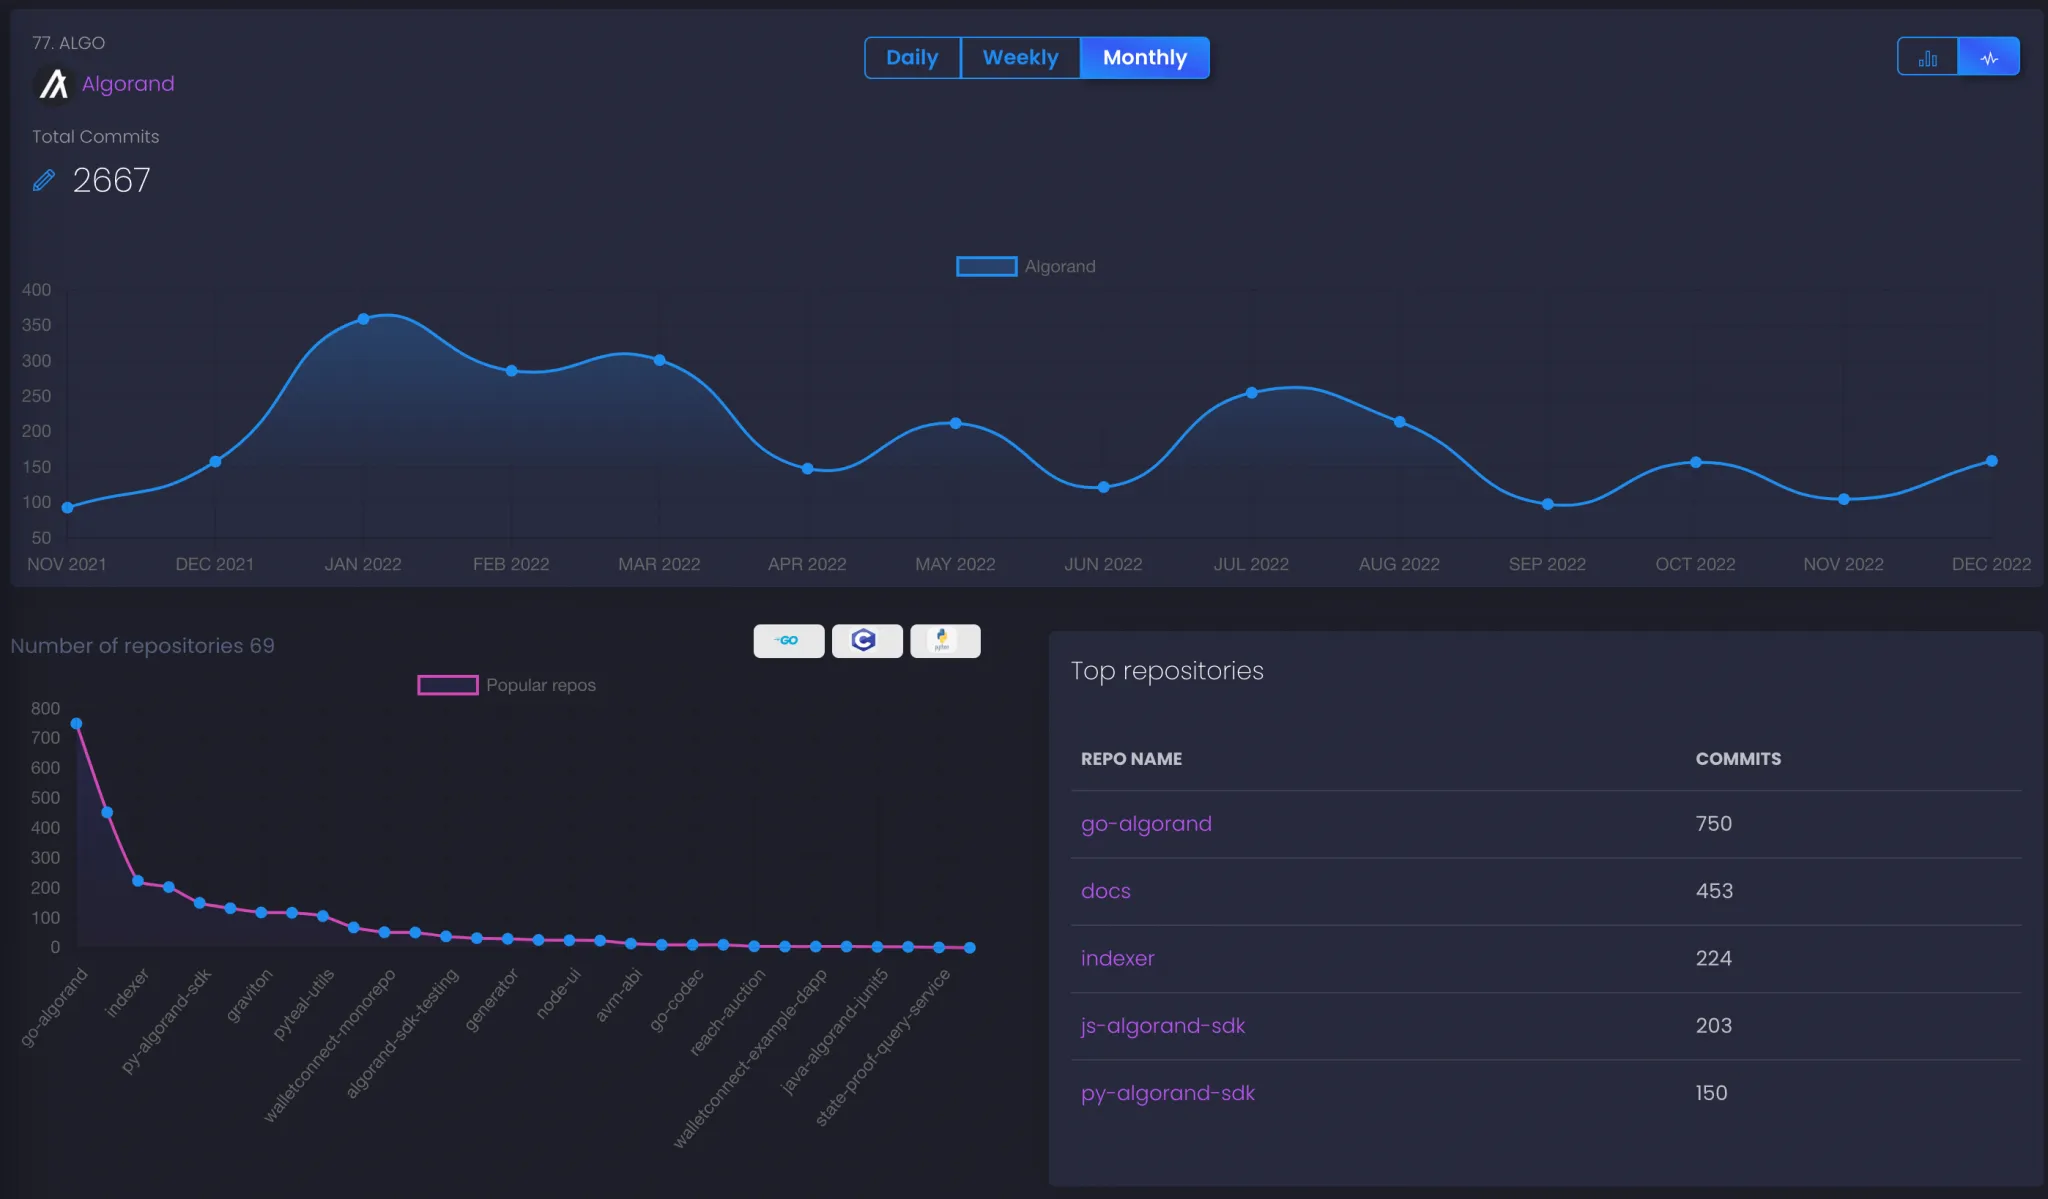Toggle the Algorand legend series

[x=987, y=267]
